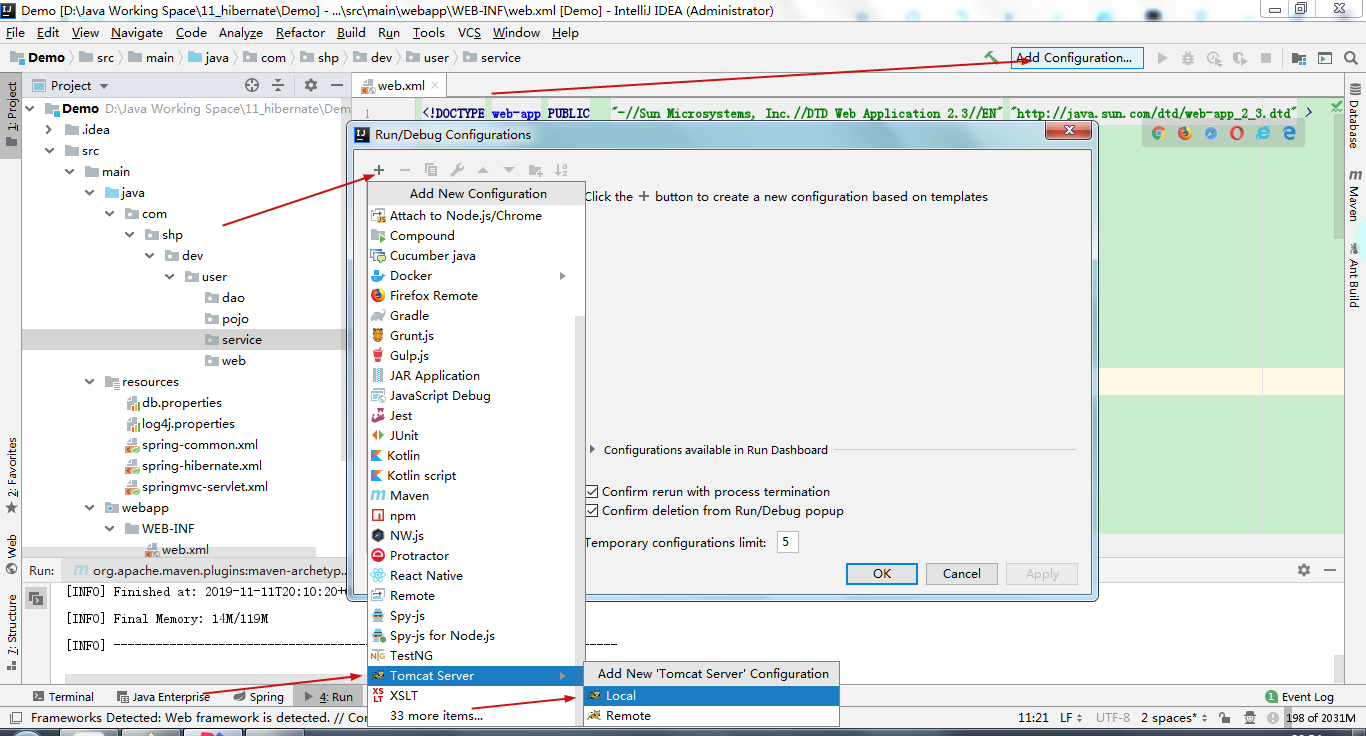Click the locate target icon in the Project panel
This screenshot has width=1366, height=736.
[x=252, y=86]
